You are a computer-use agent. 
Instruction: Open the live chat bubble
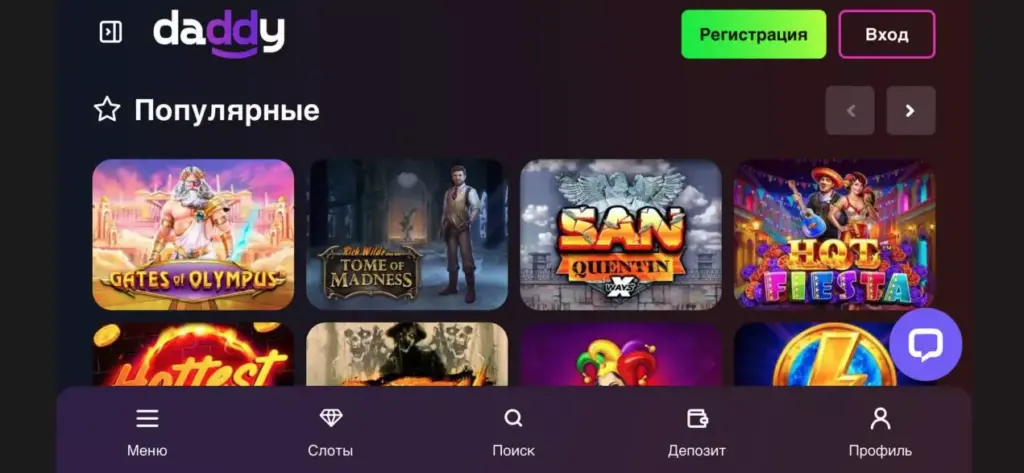(x=925, y=344)
